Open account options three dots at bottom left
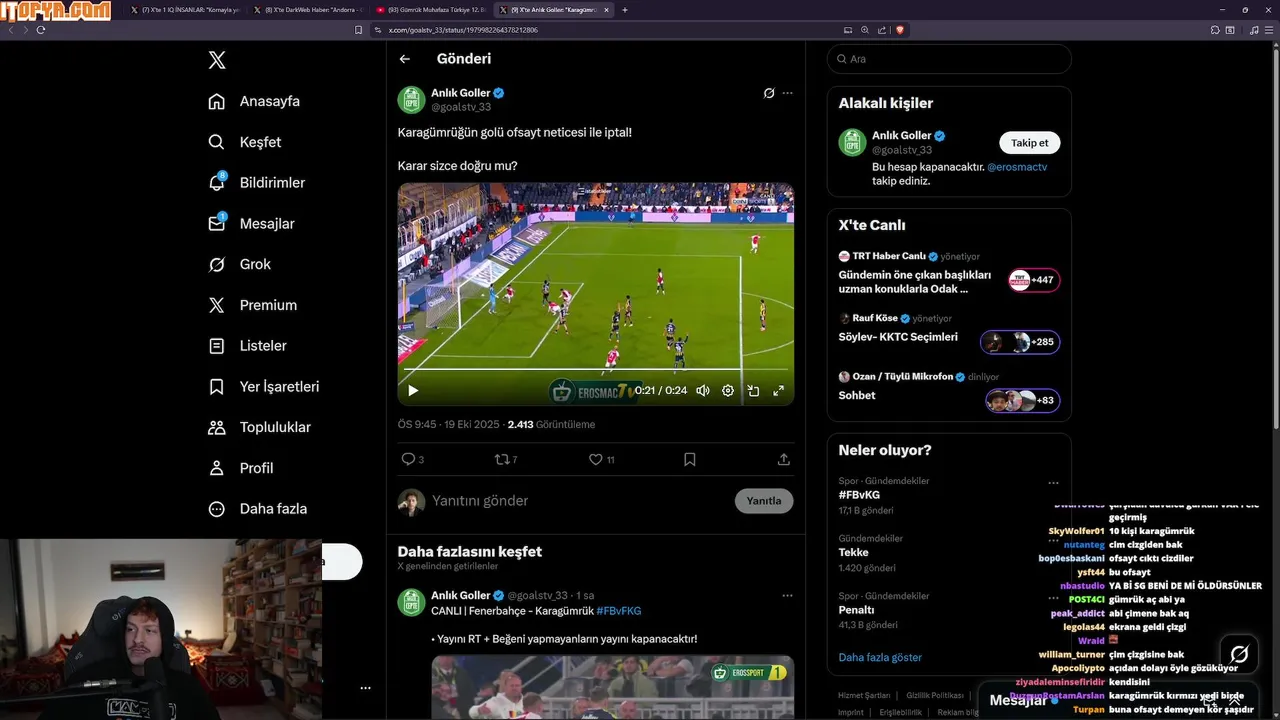The image size is (1280, 720). (x=365, y=688)
